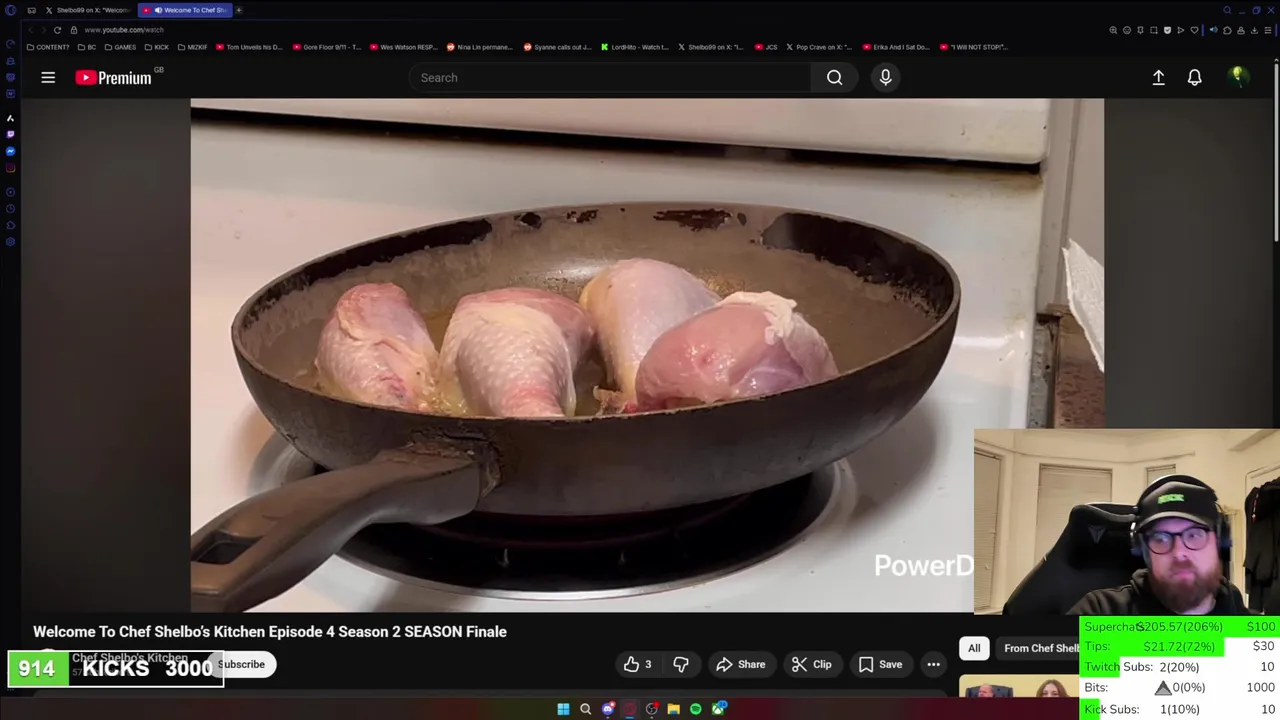Image resolution: width=1280 pixels, height=720 pixels.
Task: Click browser snapshot capture icon
Action: pyautogui.click(x=1154, y=30)
